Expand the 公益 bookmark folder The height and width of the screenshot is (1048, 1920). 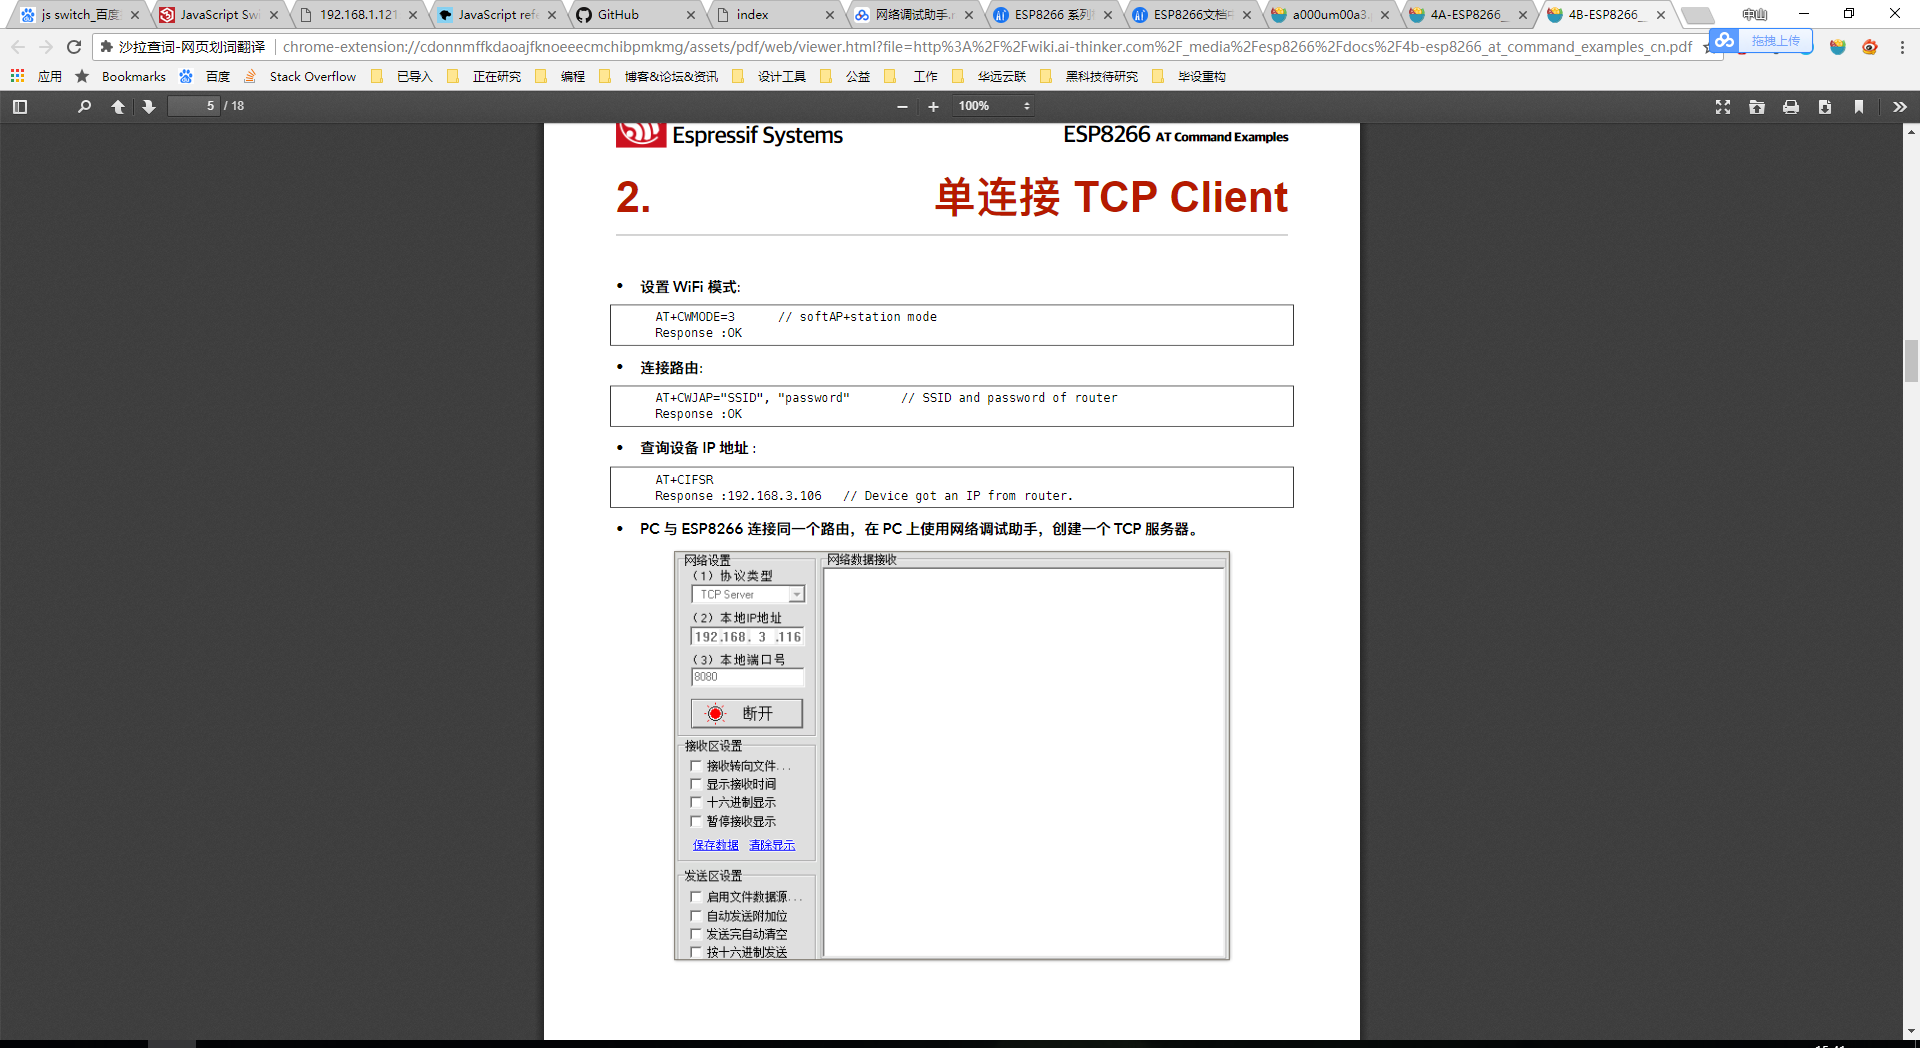(x=846, y=76)
